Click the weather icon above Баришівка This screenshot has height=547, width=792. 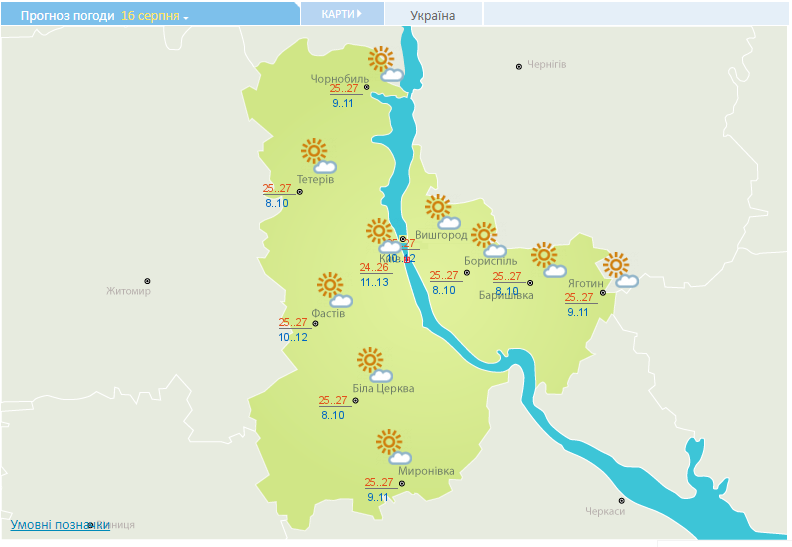549,260
